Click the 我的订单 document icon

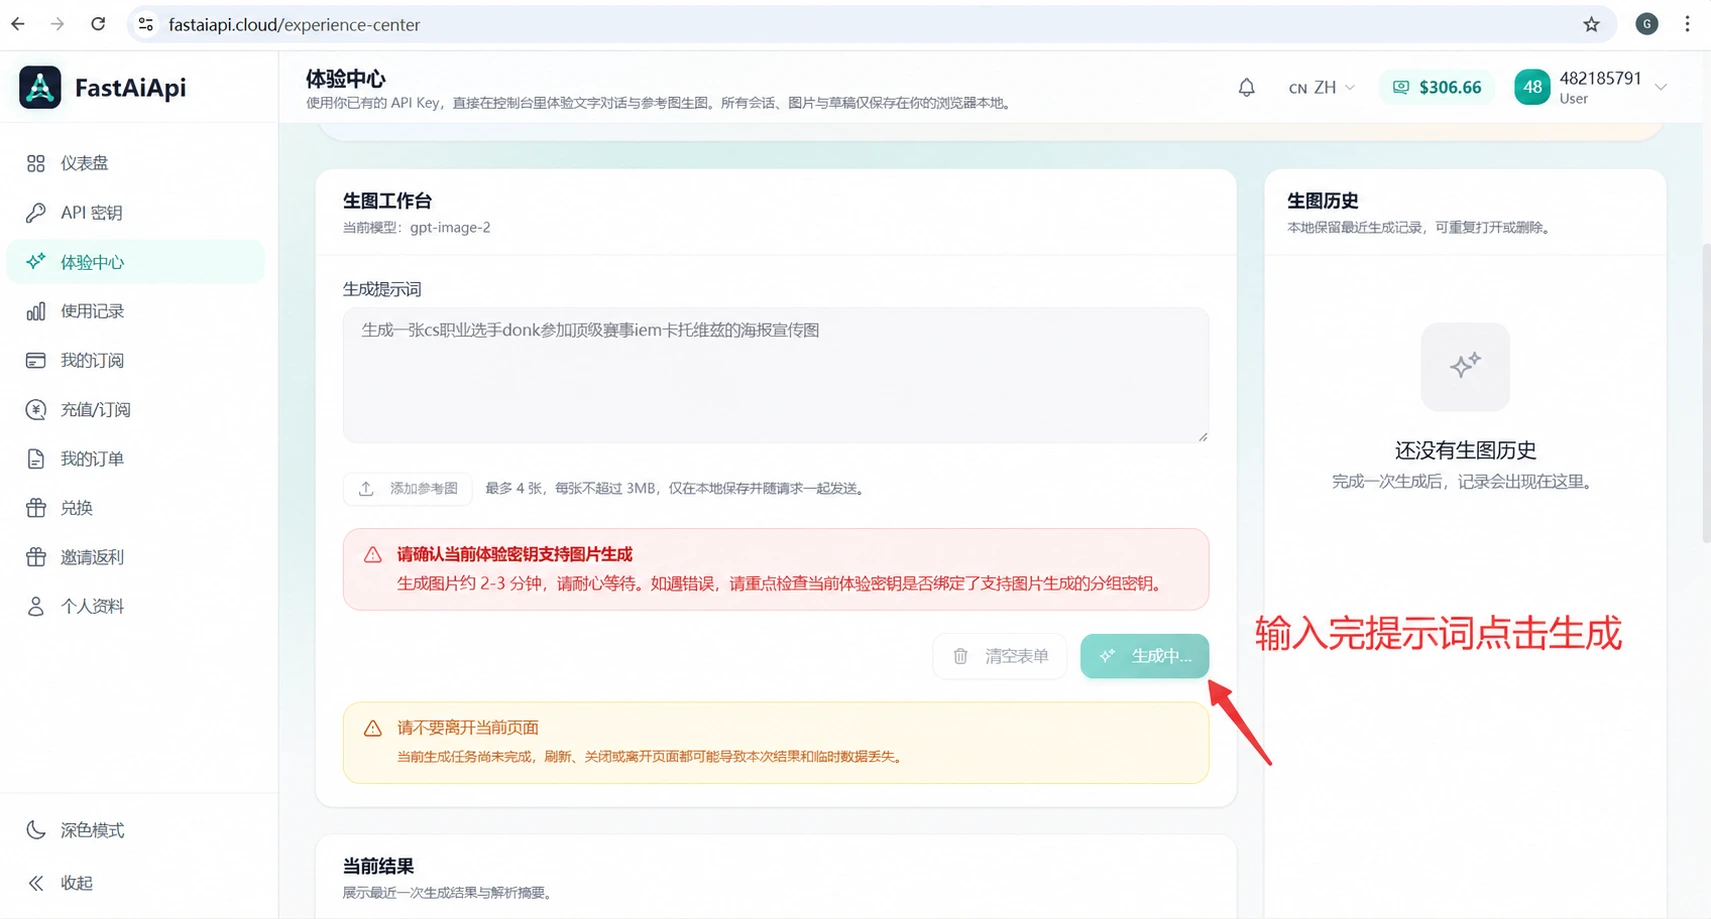36,458
